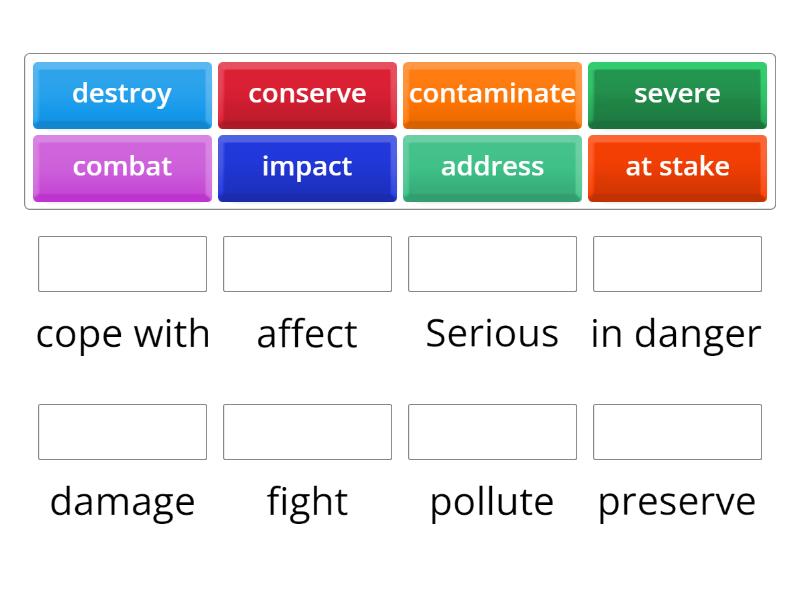Select the 'destroy' word tile

click(x=122, y=94)
